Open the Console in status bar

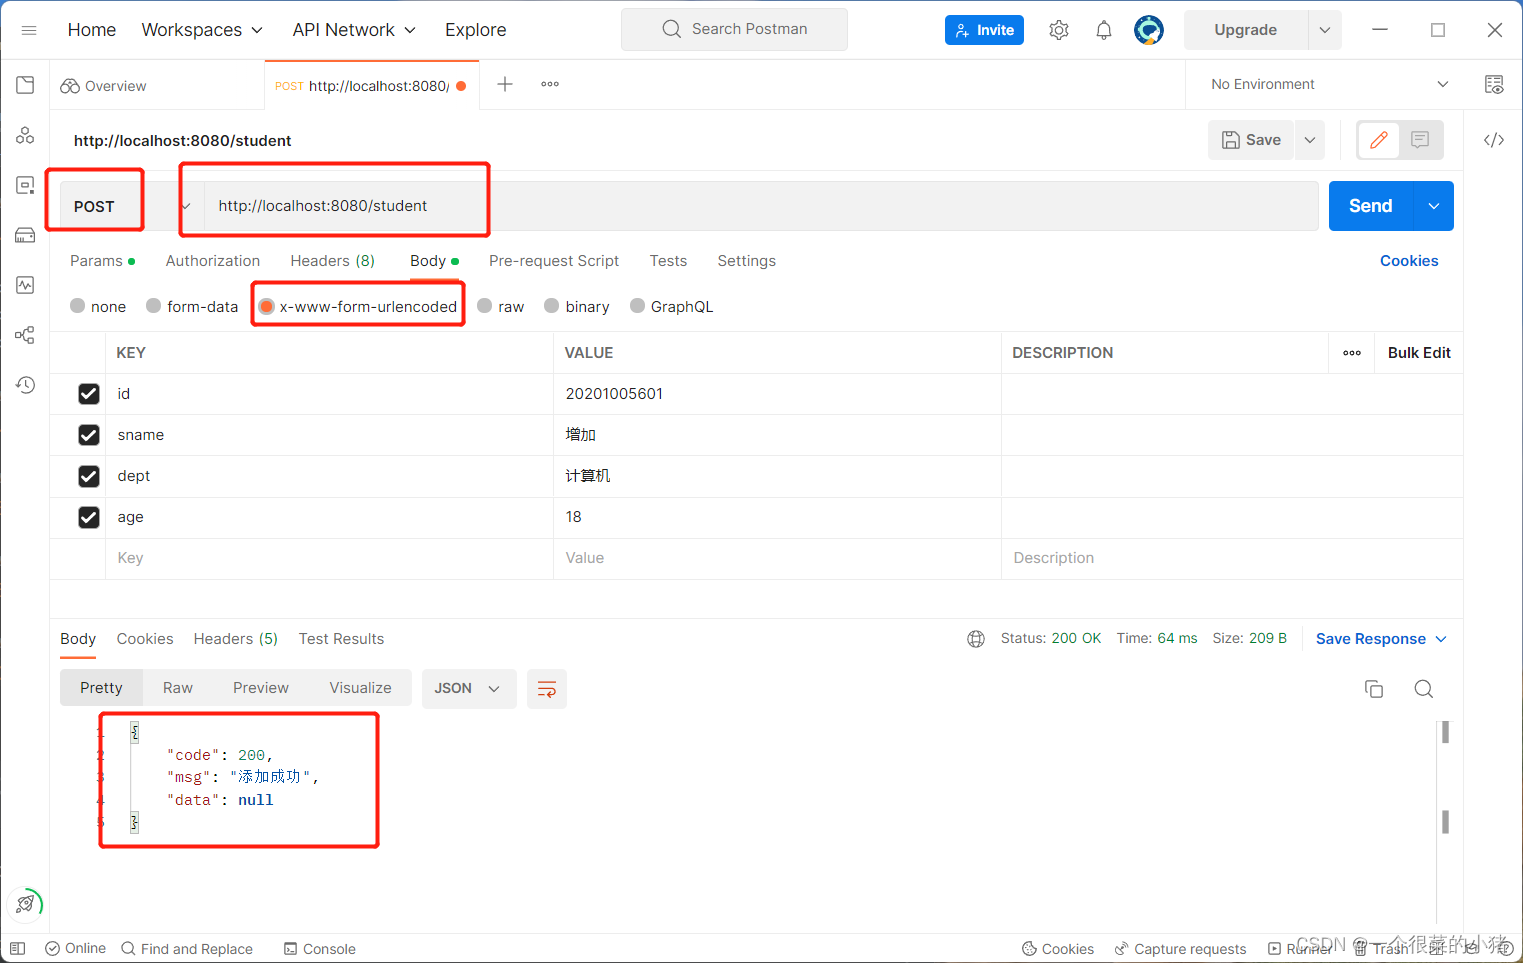pos(320,949)
